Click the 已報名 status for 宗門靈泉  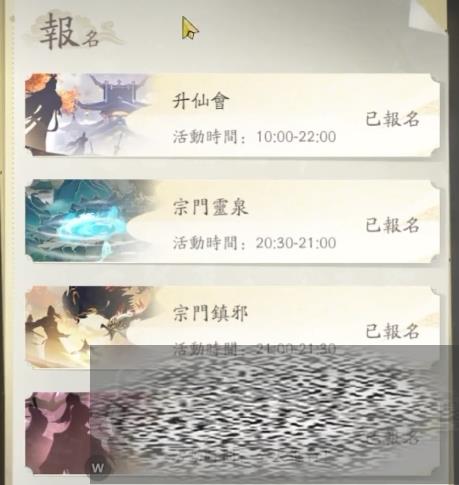[392, 225]
